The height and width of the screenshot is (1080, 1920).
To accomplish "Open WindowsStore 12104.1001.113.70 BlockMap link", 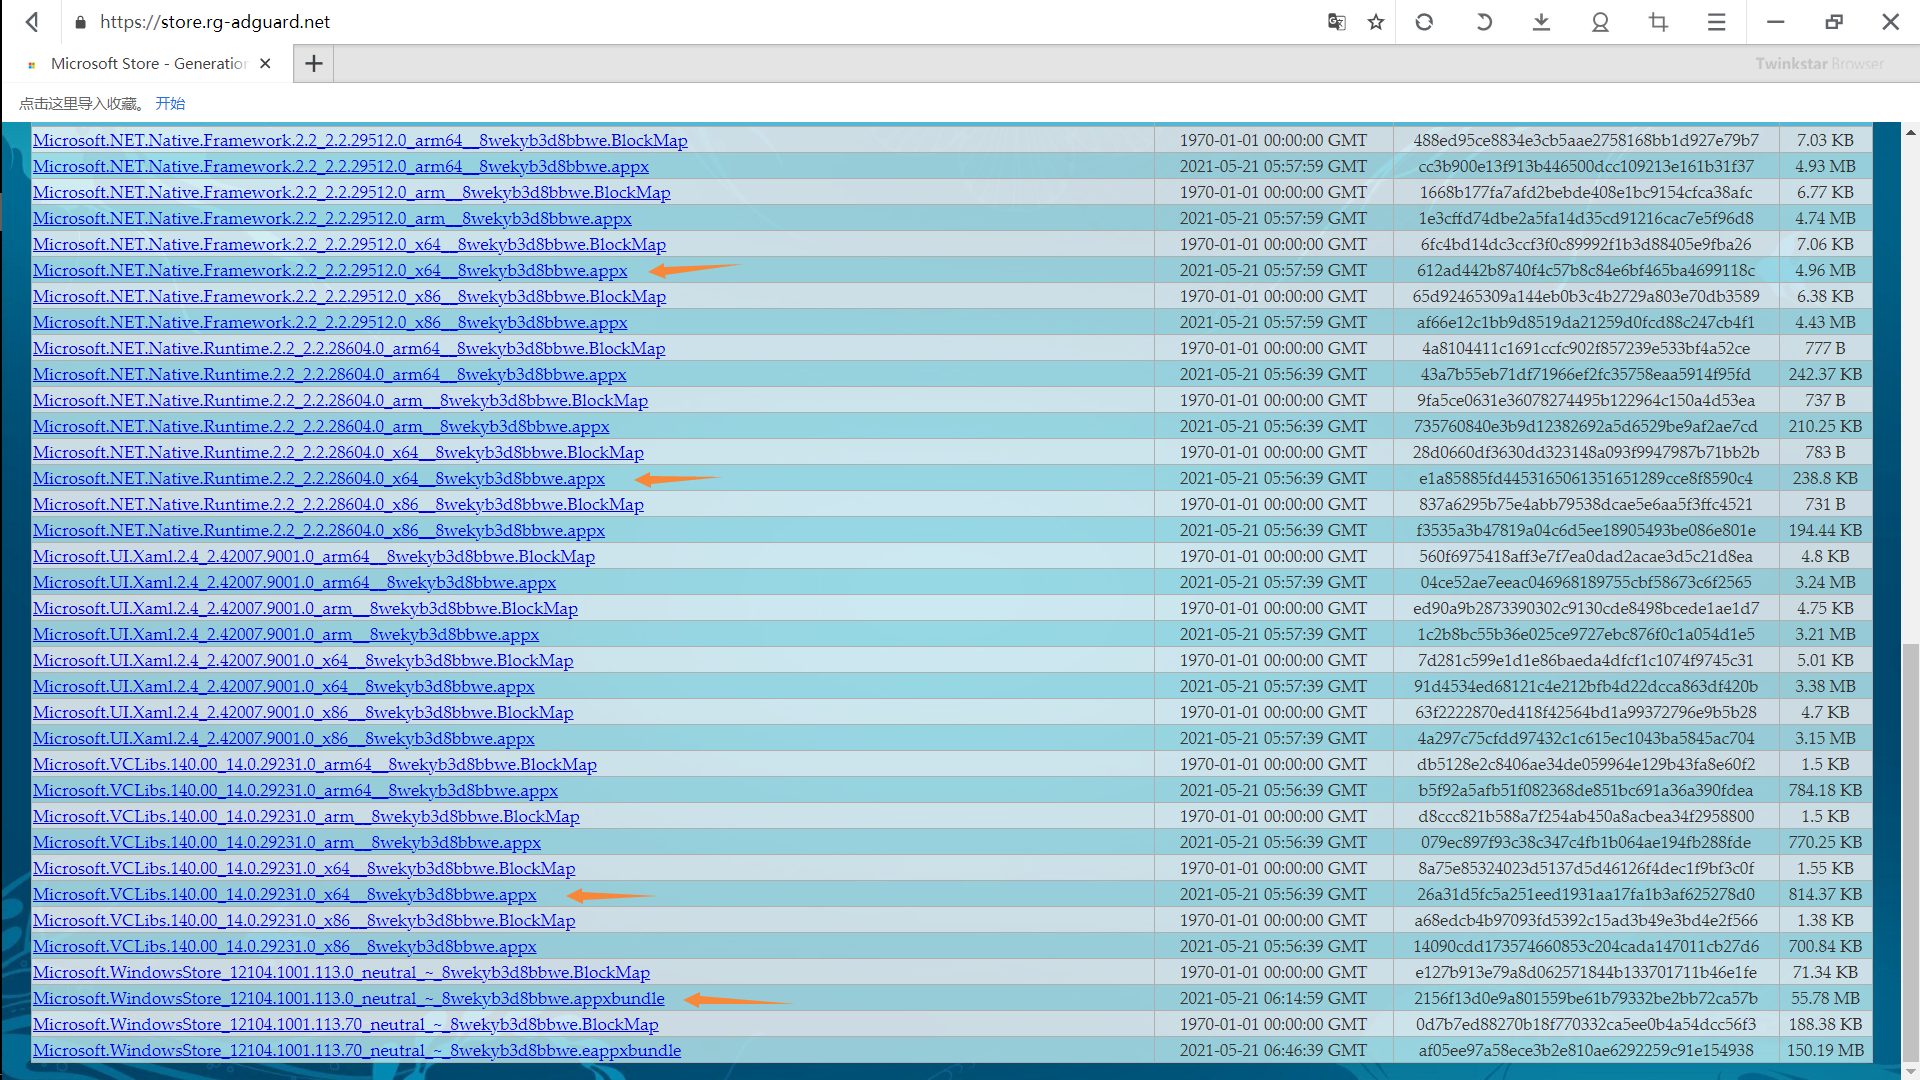I will tap(346, 1024).
